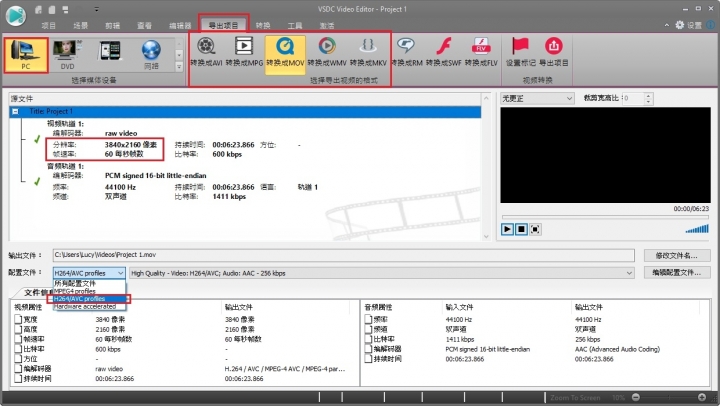The height and width of the screenshot is (406, 720).
Task: Tick the audio 频道 checkbox
Action: point(368,329)
